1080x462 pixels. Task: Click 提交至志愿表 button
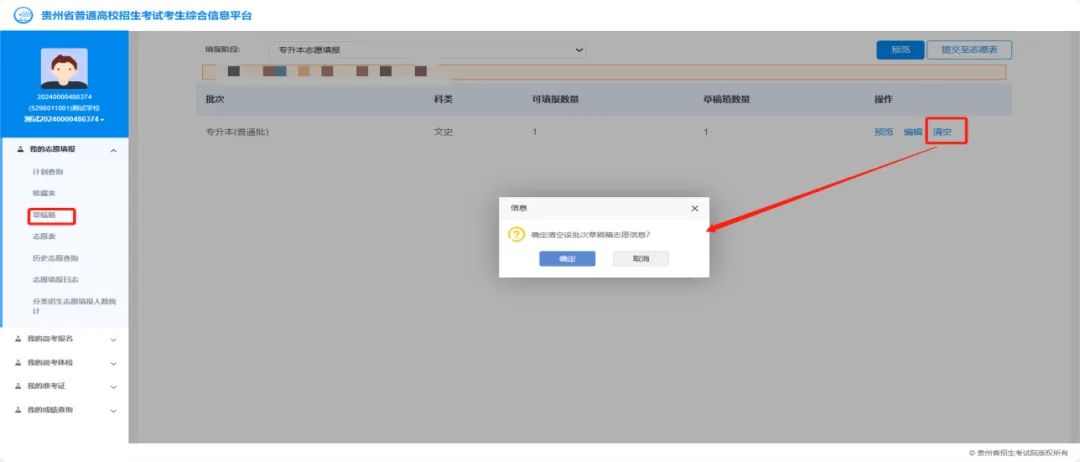[969, 49]
